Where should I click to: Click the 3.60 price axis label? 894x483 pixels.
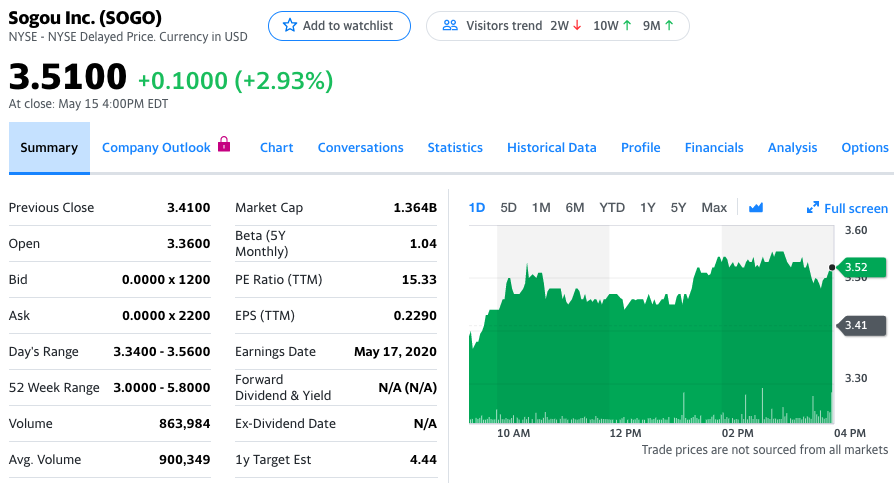856,230
